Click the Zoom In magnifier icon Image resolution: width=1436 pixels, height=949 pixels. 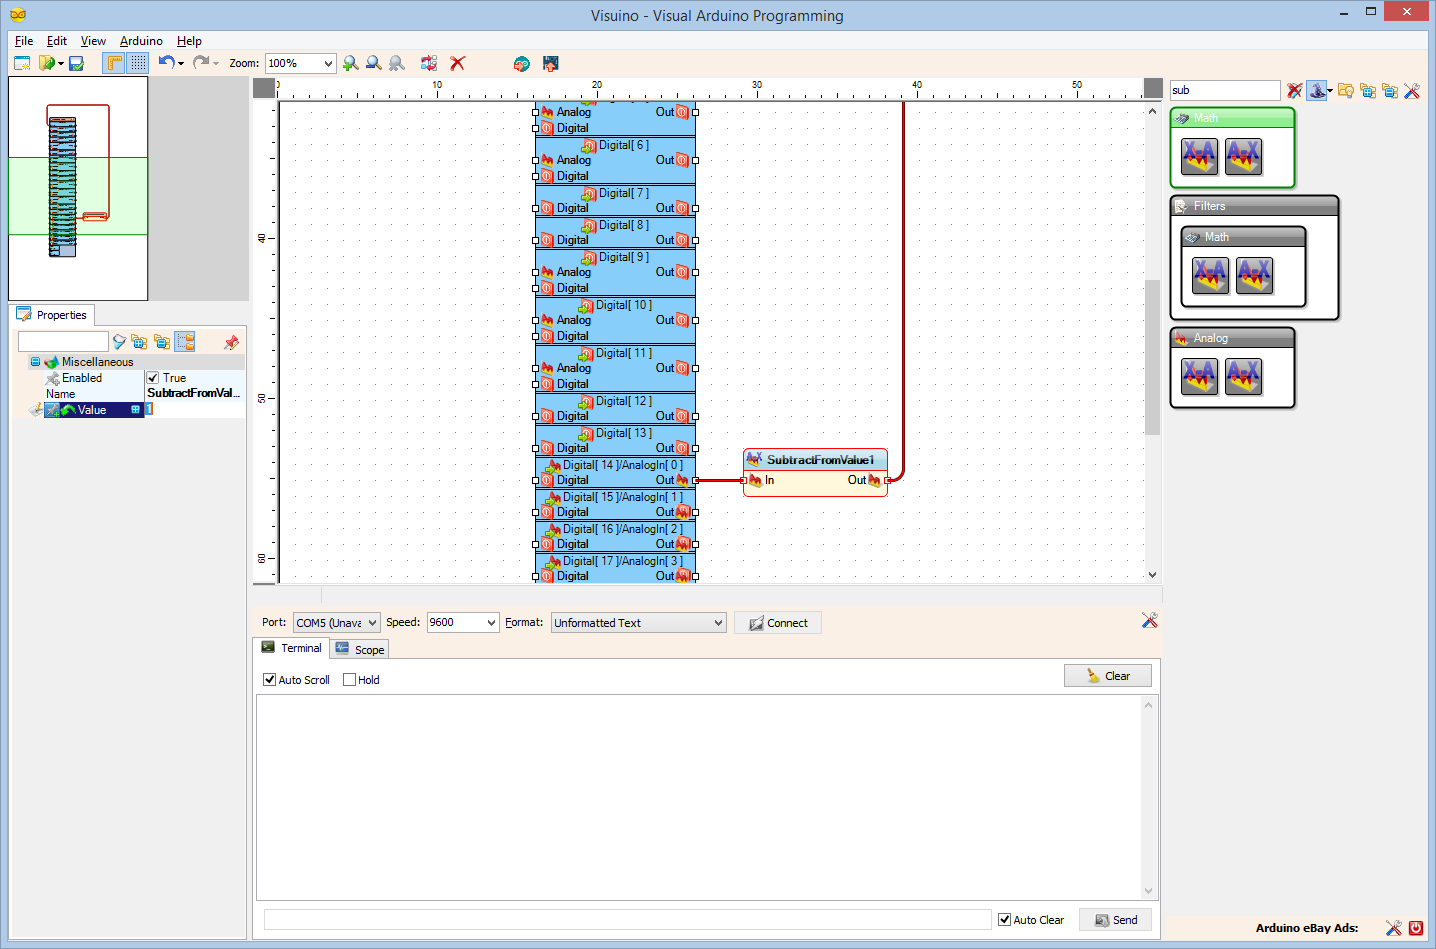click(350, 63)
